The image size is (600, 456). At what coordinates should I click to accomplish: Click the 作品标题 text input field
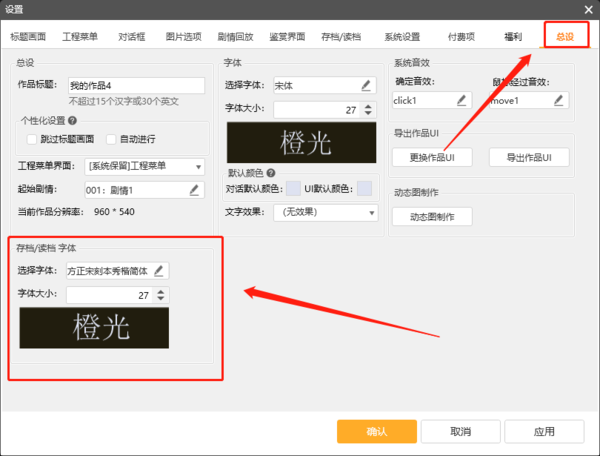point(135,86)
